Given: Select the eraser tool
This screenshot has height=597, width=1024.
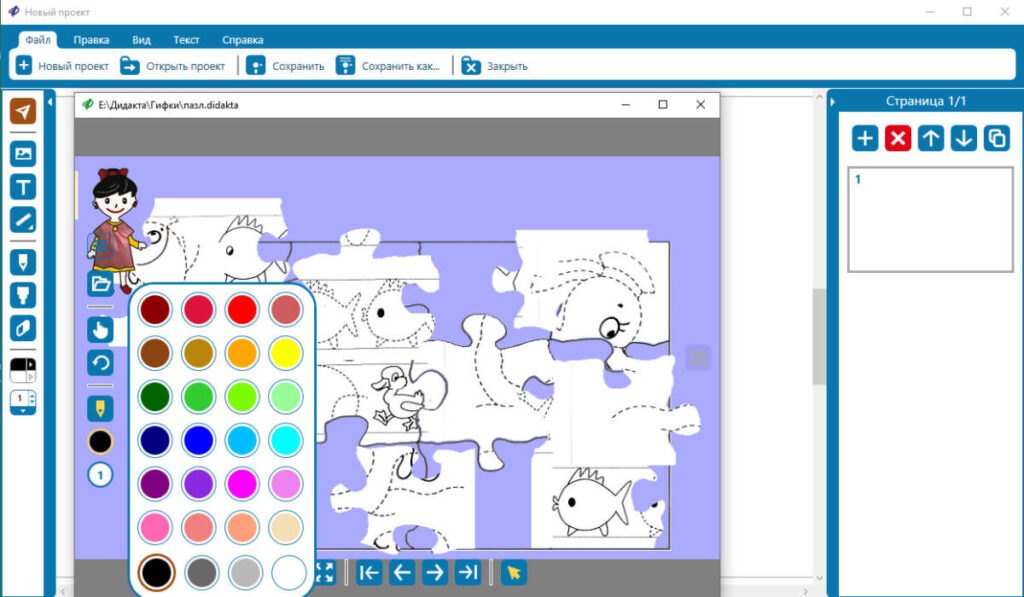Looking at the screenshot, I should pyautogui.click(x=23, y=329).
